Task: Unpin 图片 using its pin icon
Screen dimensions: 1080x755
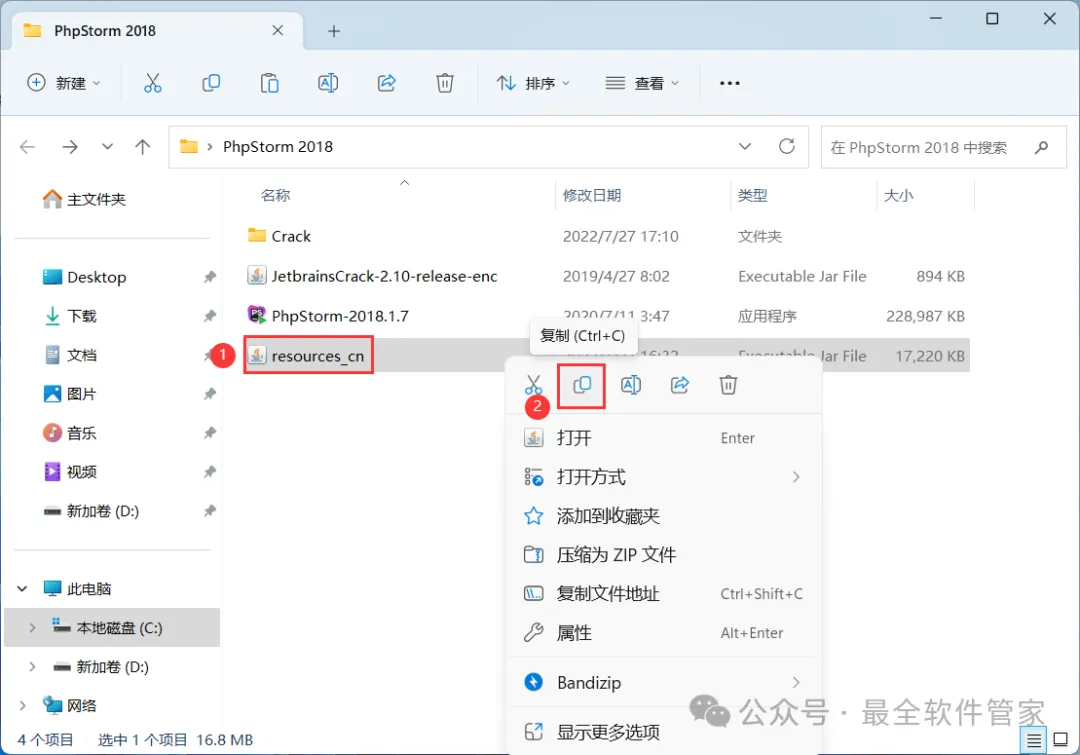Action: (x=209, y=394)
